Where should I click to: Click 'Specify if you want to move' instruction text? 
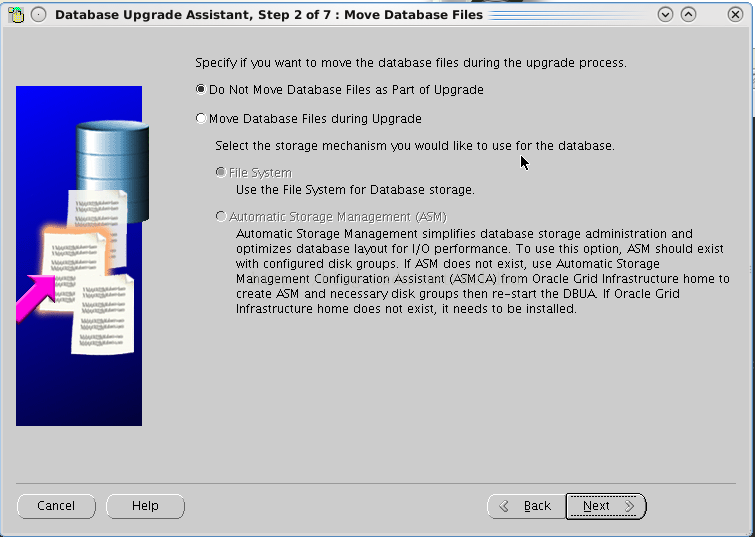(x=411, y=63)
